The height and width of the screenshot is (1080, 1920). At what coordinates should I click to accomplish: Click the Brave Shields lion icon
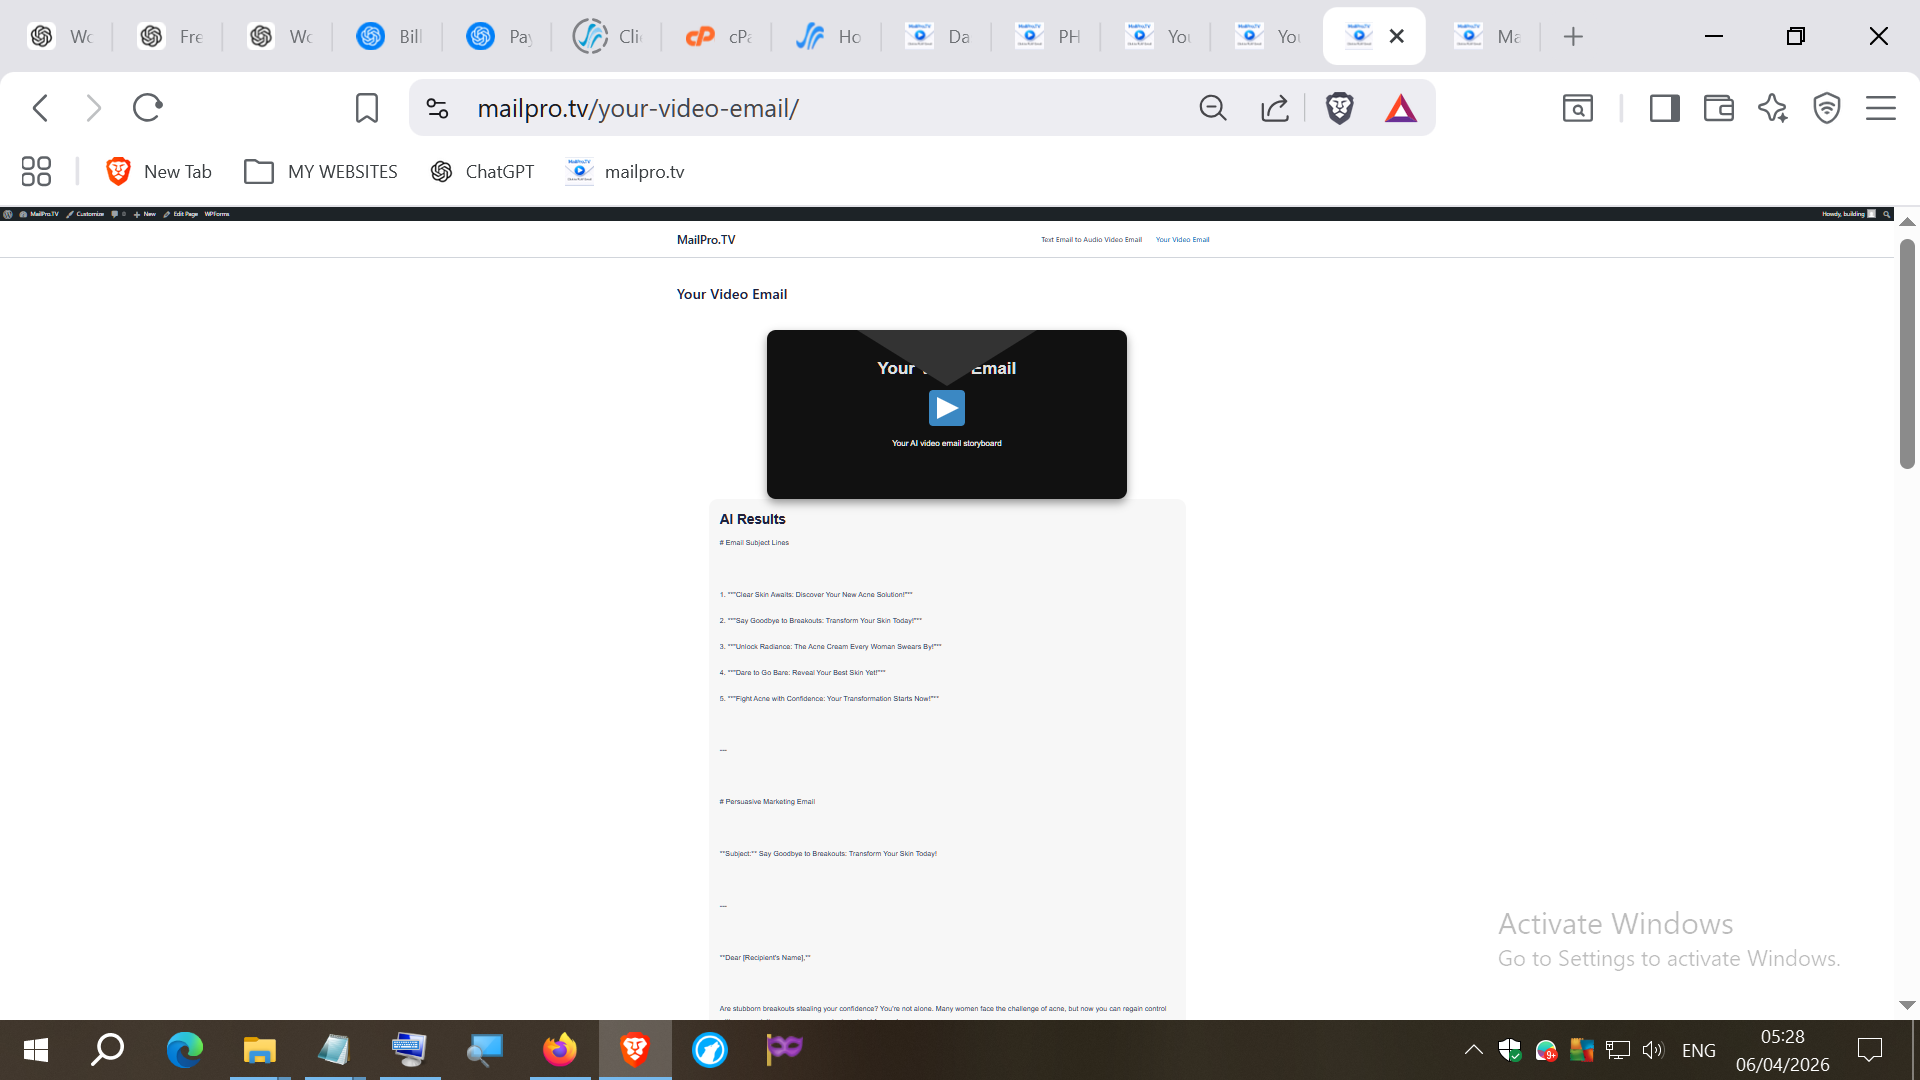click(x=1339, y=108)
